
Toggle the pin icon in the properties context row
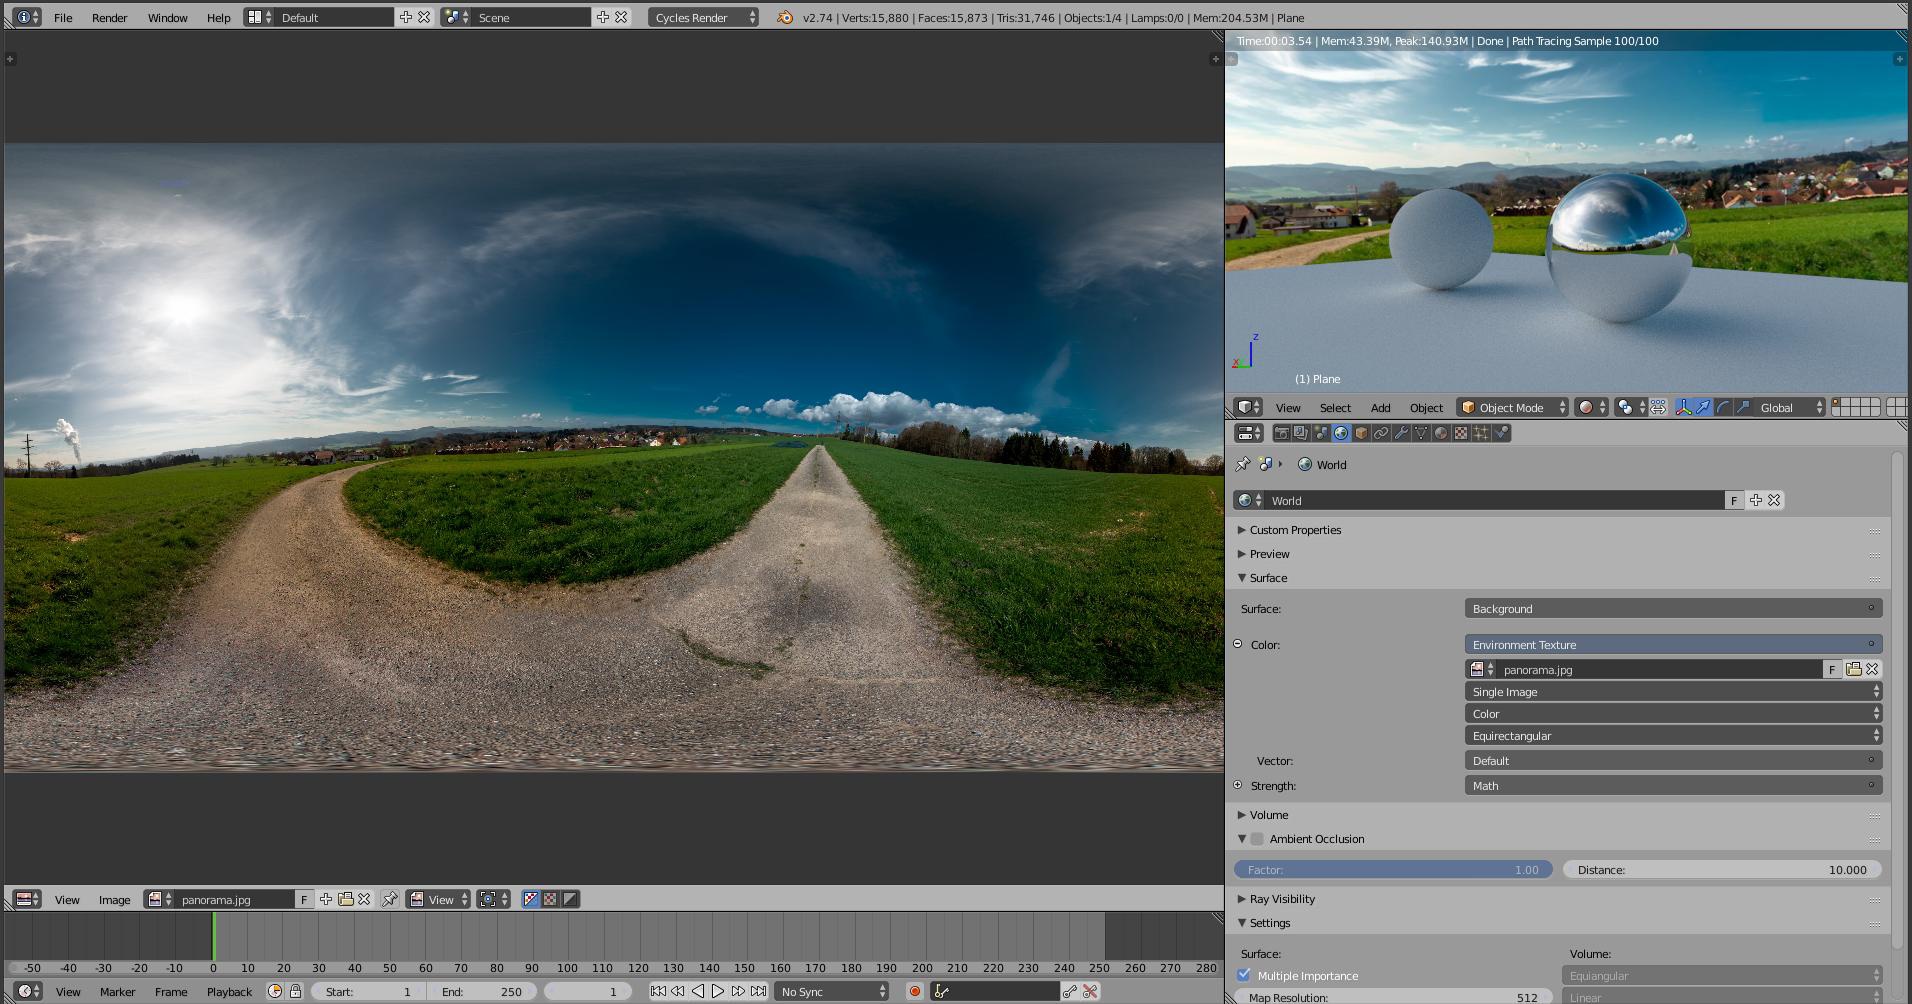pyautogui.click(x=1243, y=464)
